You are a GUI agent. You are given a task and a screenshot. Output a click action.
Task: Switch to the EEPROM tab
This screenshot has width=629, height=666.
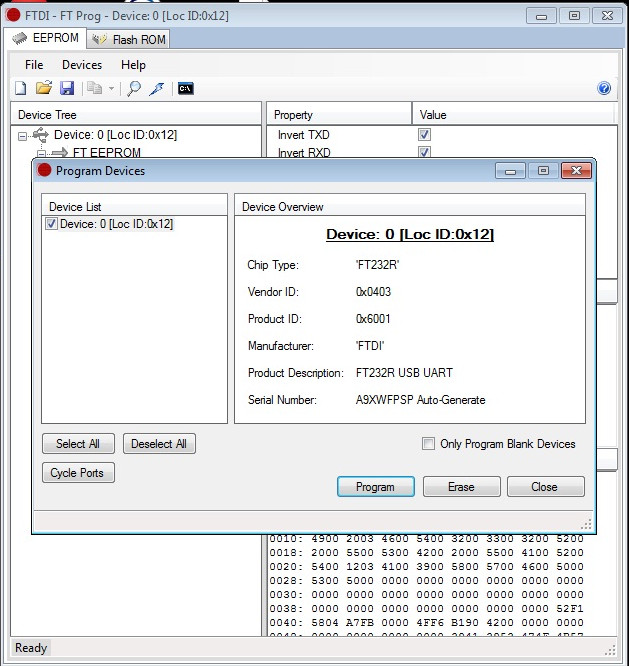coord(45,38)
